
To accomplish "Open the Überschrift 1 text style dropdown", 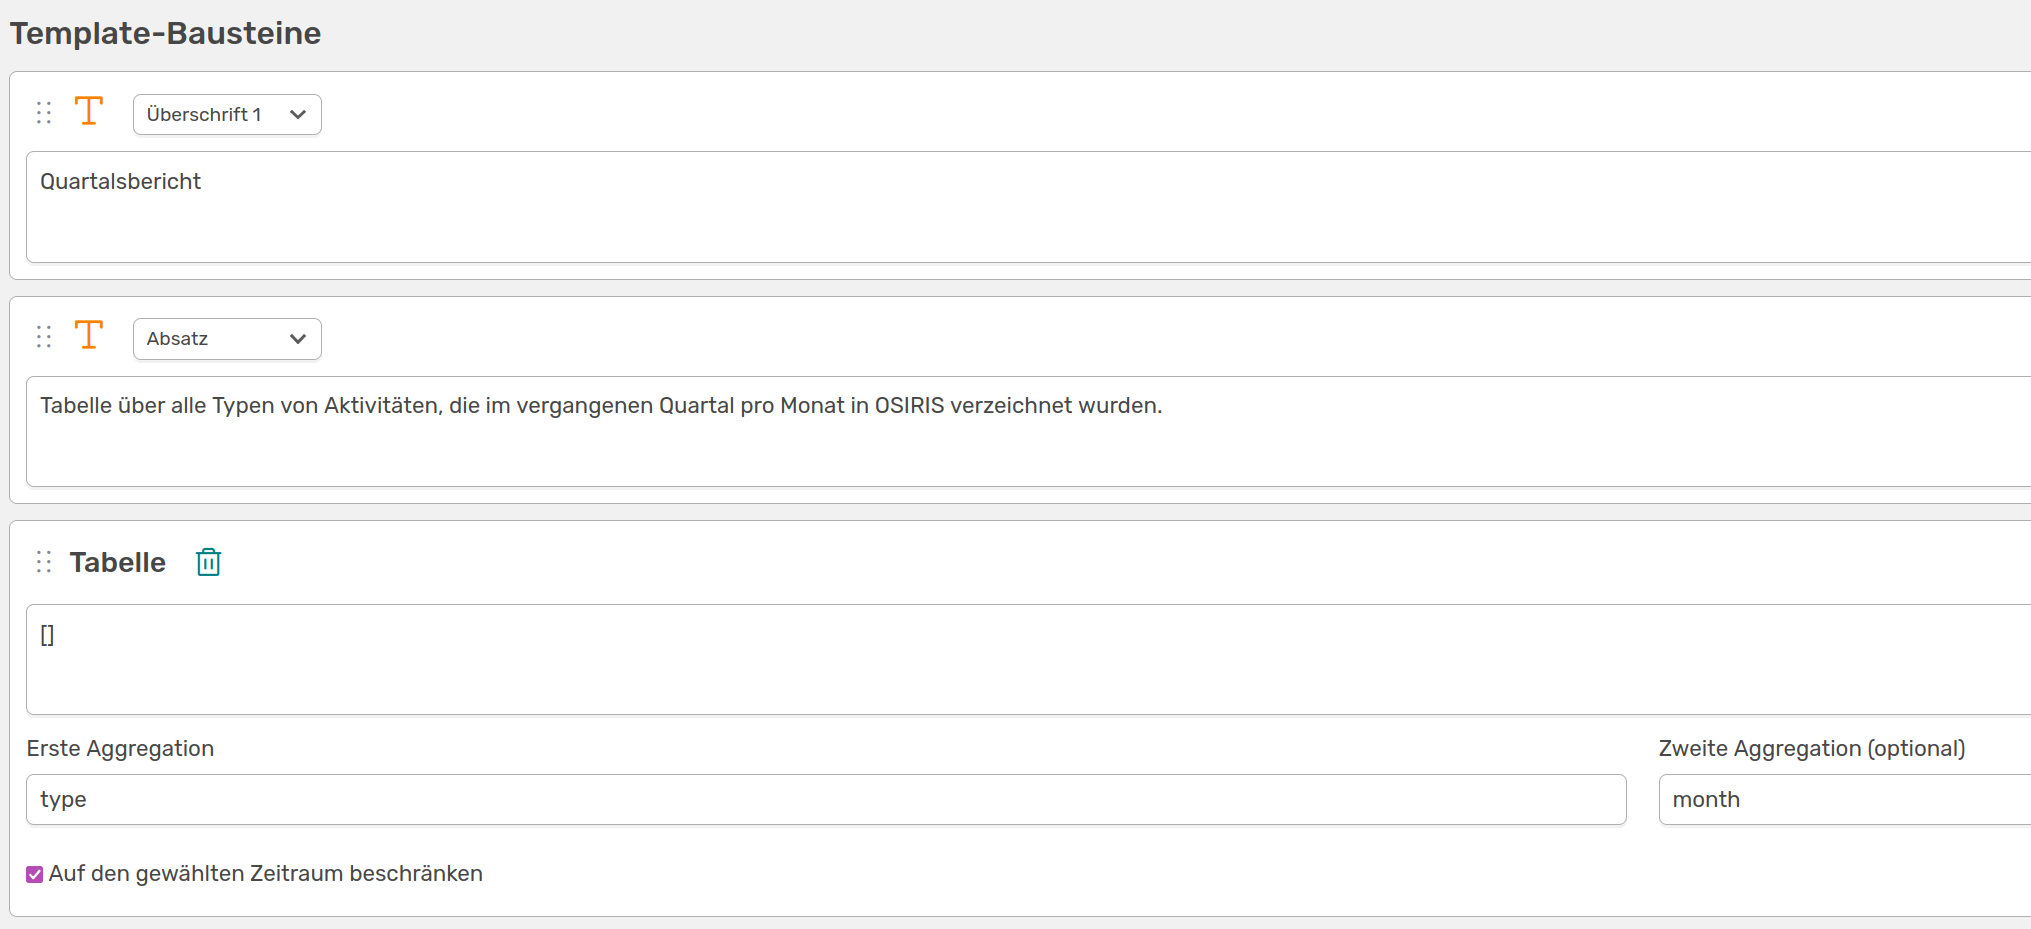I will tap(226, 115).
